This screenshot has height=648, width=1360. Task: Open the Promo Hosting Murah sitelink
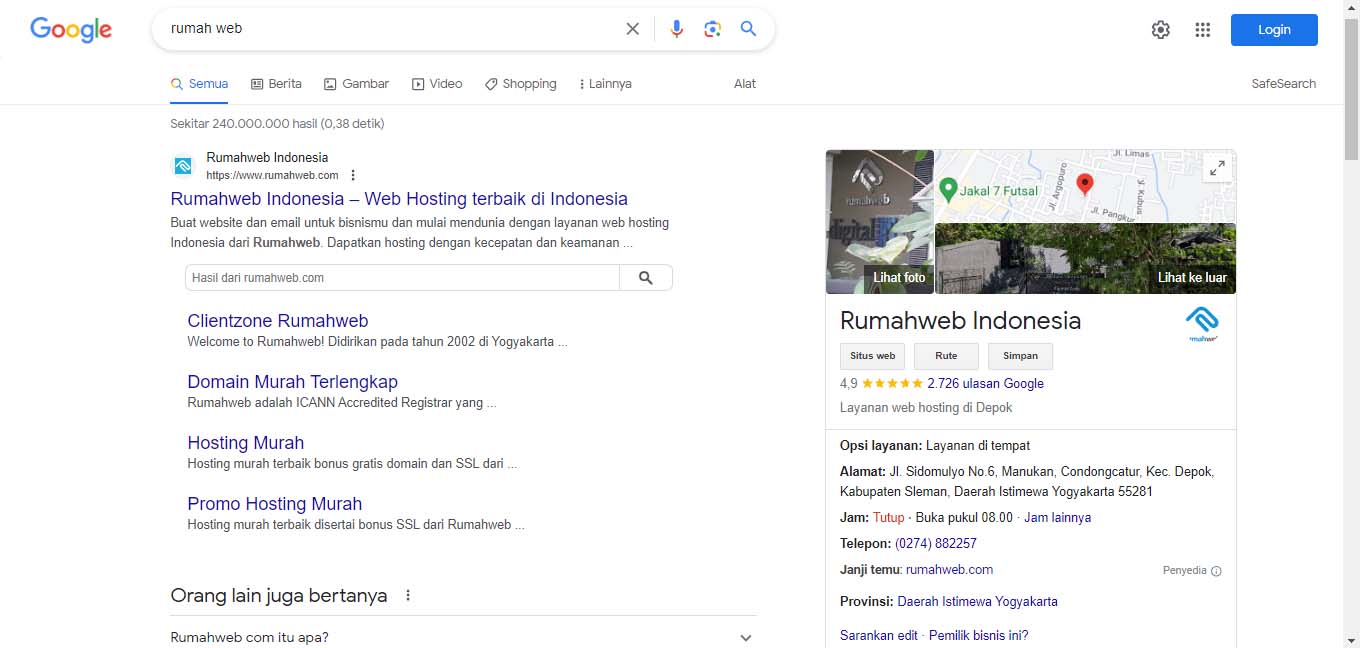click(x=275, y=504)
